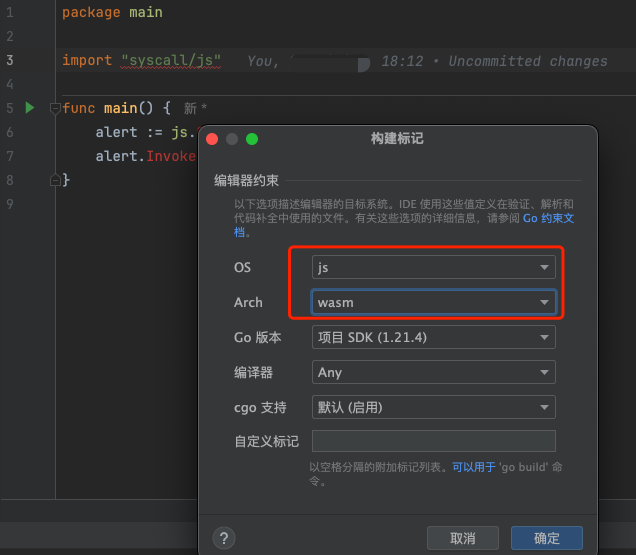The width and height of the screenshot is (636, 555).
Task: Open the Go 版本 SDK dropdown
Action: 433,337
